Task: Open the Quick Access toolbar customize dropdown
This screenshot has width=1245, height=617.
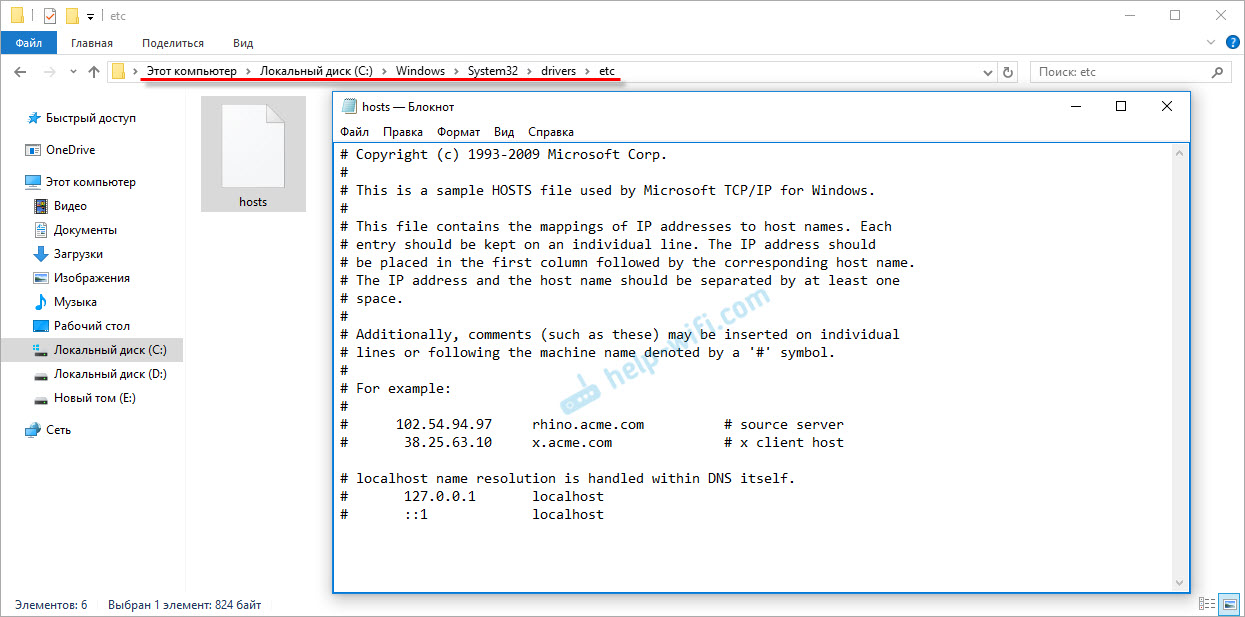Action: pos(91,17)
